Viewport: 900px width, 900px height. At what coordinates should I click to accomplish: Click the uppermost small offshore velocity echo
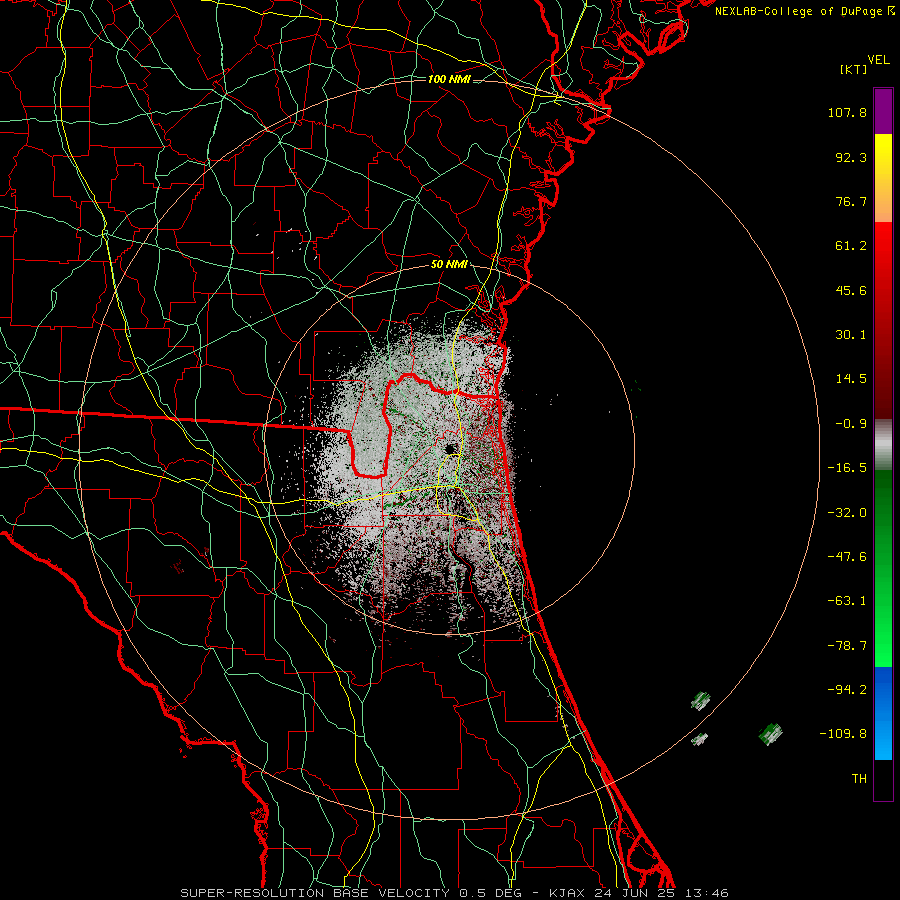pos(700,701)
